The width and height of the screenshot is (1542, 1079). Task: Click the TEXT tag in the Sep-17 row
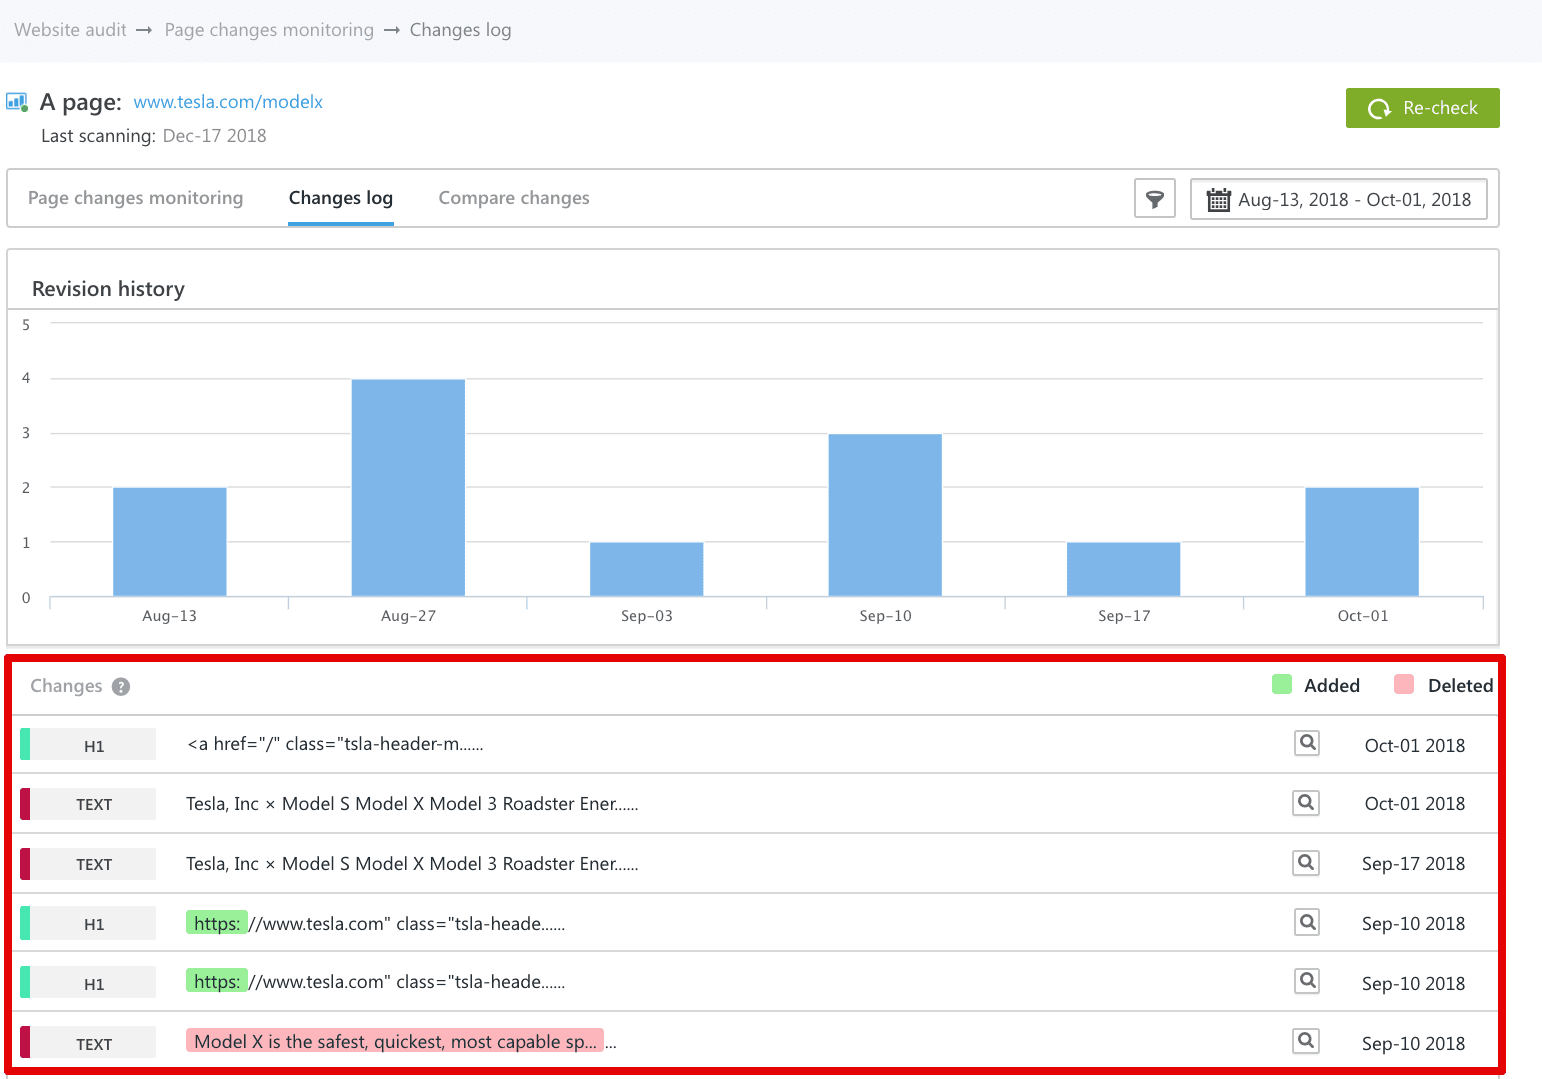tap(94, 864)
